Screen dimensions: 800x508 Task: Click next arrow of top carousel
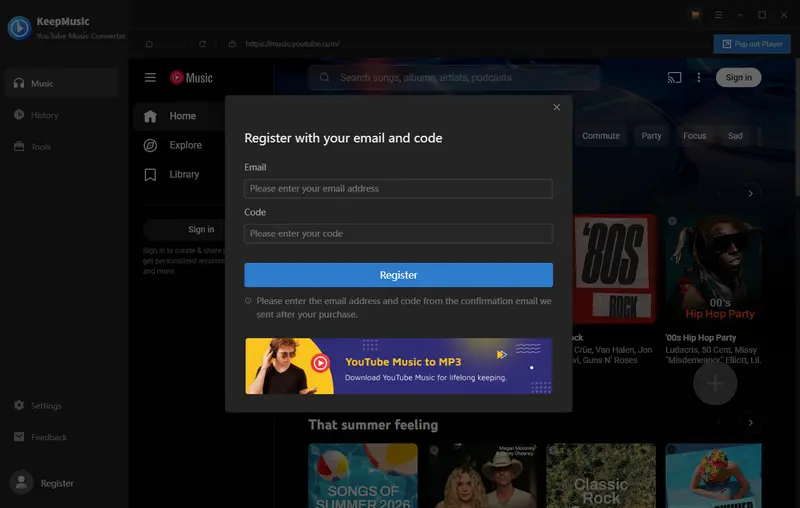point(750,193)
